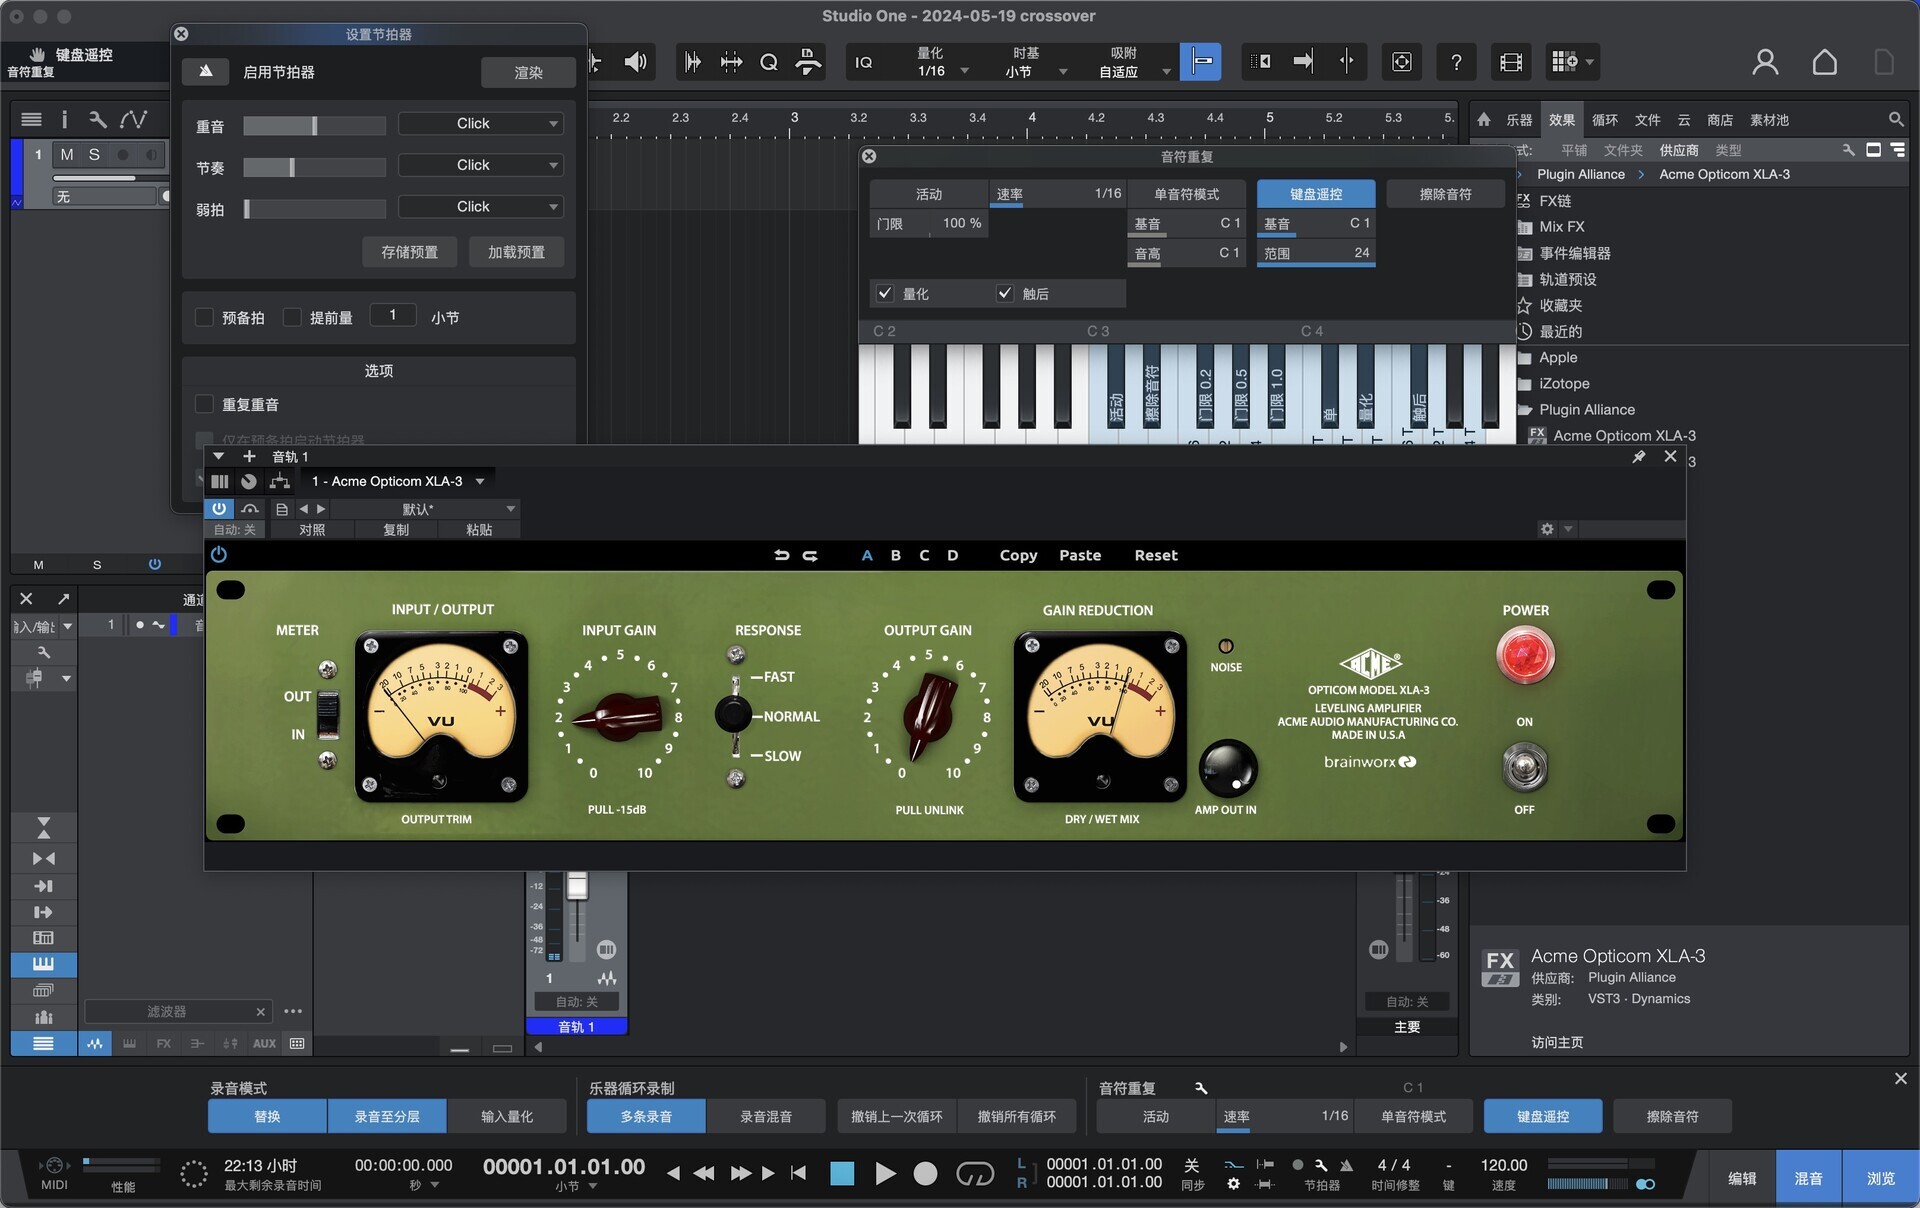
Task: Click the IQ input quantize button
Action: (x=863, y=62)
